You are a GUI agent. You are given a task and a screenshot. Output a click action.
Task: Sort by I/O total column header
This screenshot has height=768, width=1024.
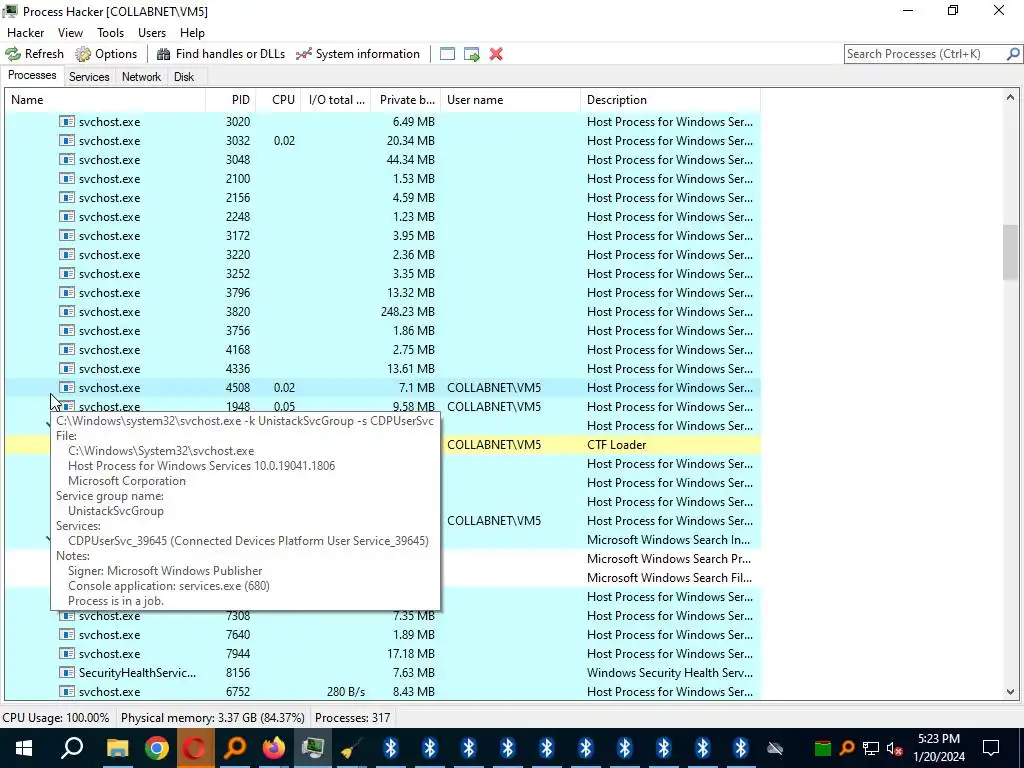click(x=336, y=100)
